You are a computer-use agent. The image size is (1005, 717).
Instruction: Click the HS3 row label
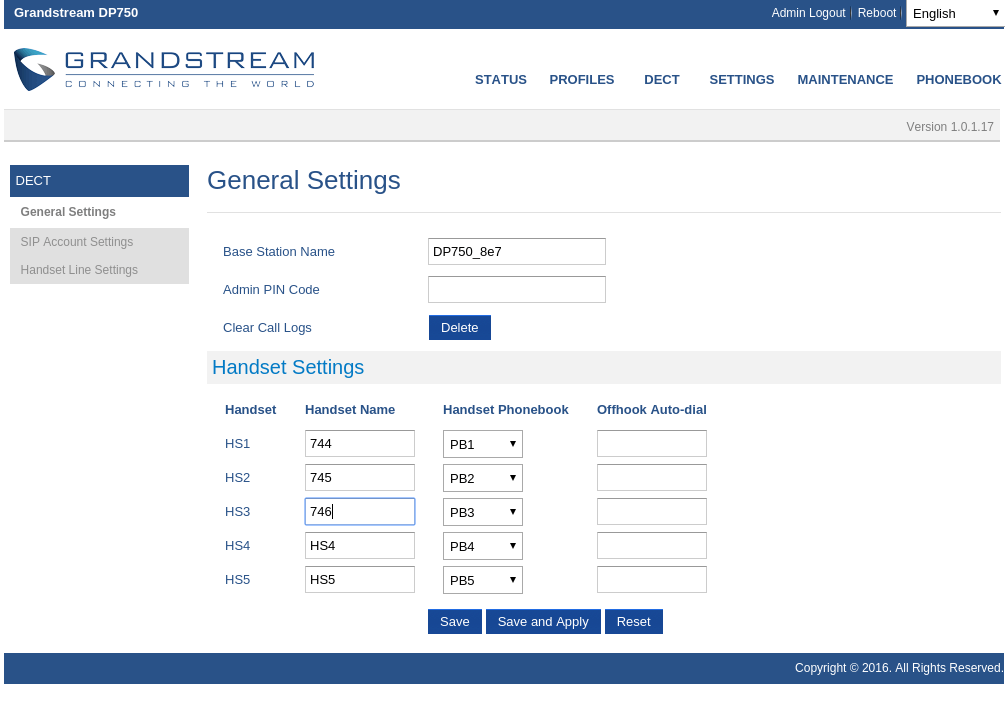[237, 511]
